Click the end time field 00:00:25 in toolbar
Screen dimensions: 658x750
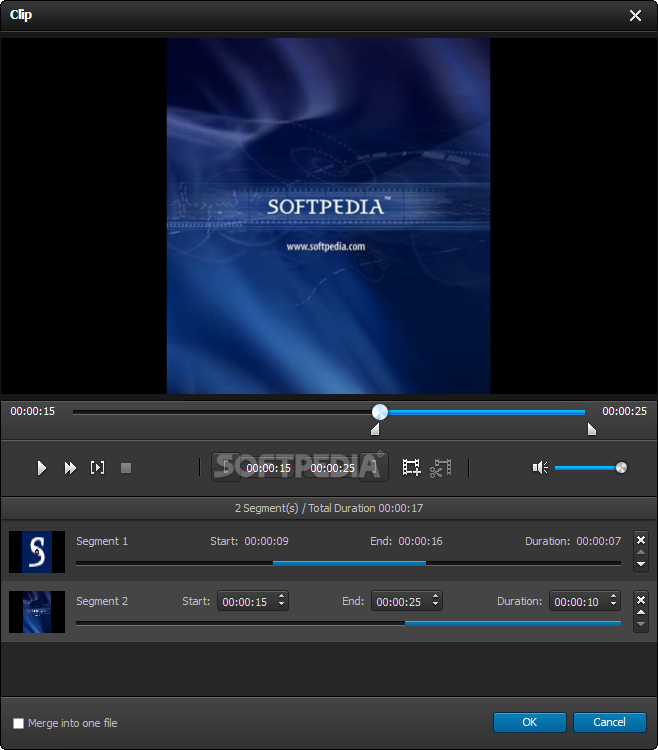(332, 468)
